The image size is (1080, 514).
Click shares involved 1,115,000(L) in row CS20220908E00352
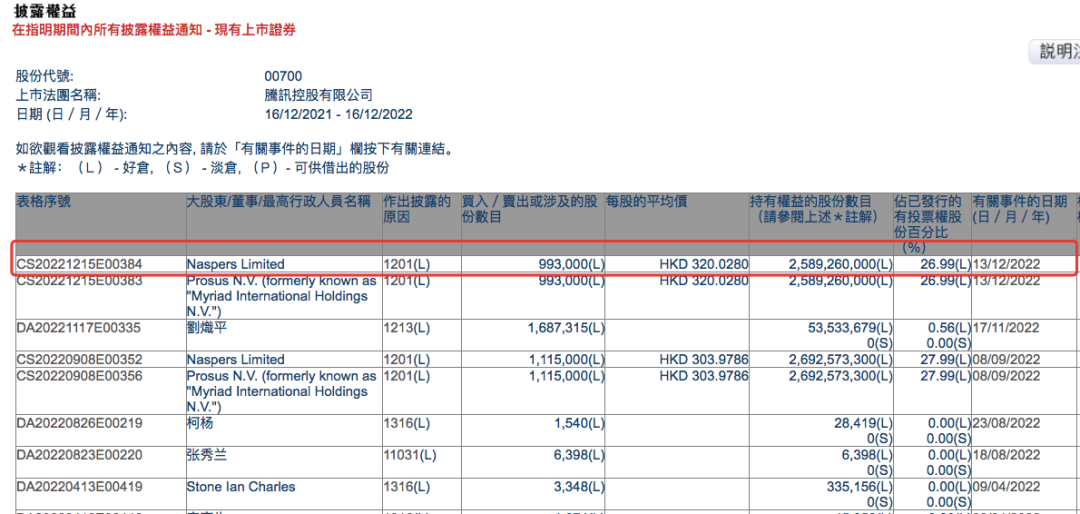click(x=565, y=359)
